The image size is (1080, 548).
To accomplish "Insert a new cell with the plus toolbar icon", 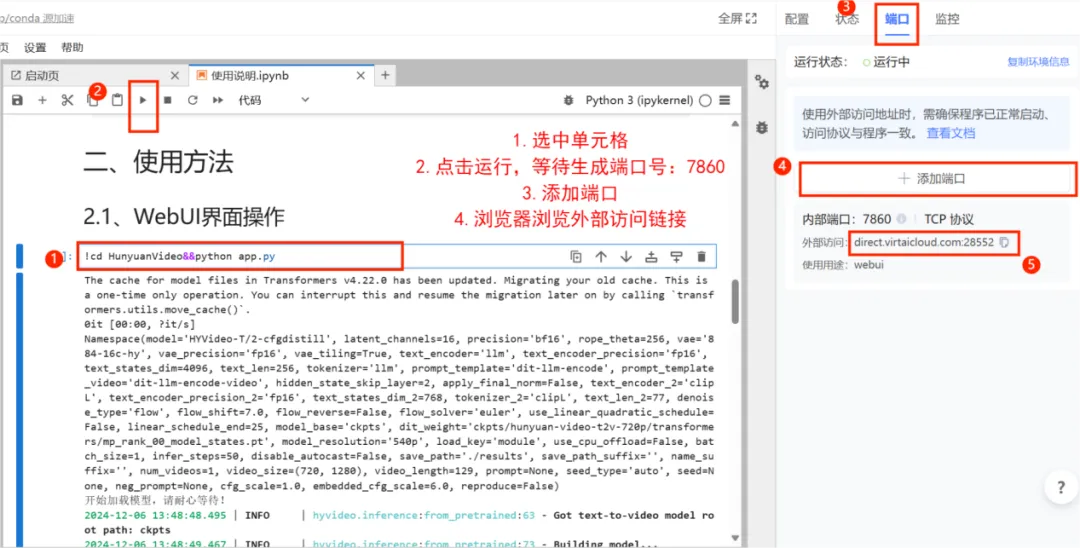I will pyautogui.click(x=42, y=101).
